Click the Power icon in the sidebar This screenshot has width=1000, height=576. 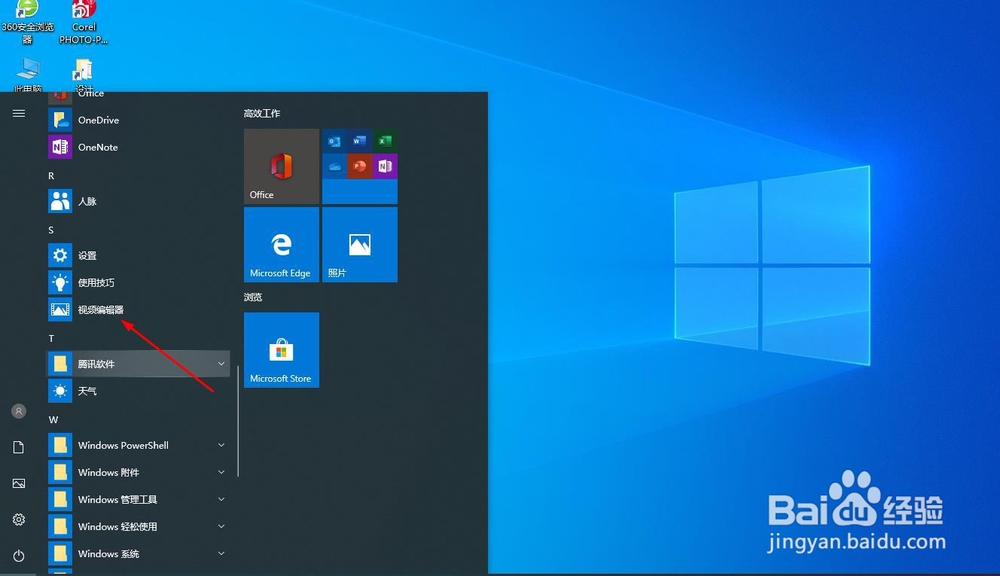tap(18, 556)
